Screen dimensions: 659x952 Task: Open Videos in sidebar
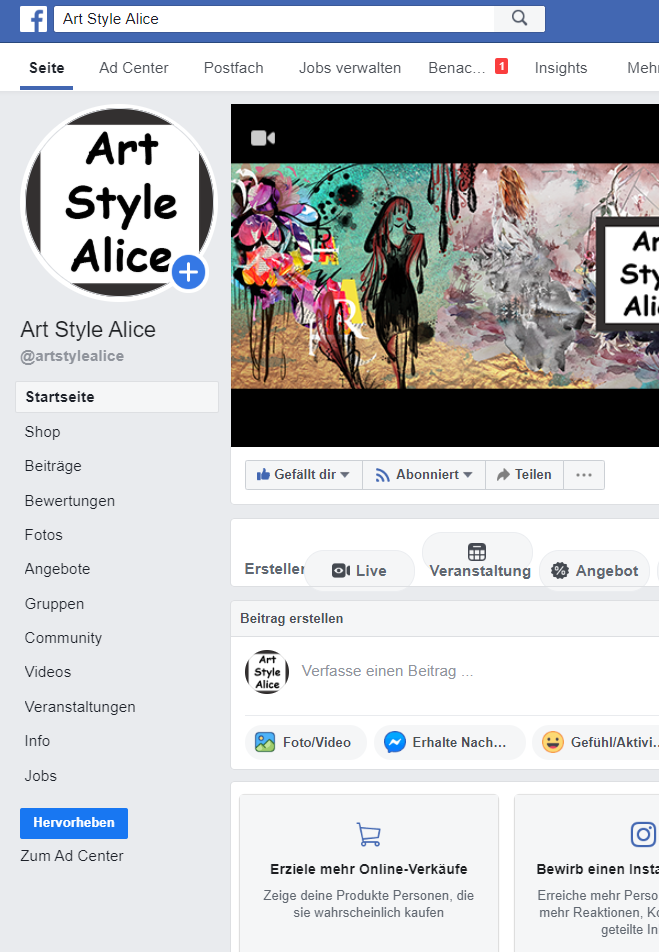(48, 672)
